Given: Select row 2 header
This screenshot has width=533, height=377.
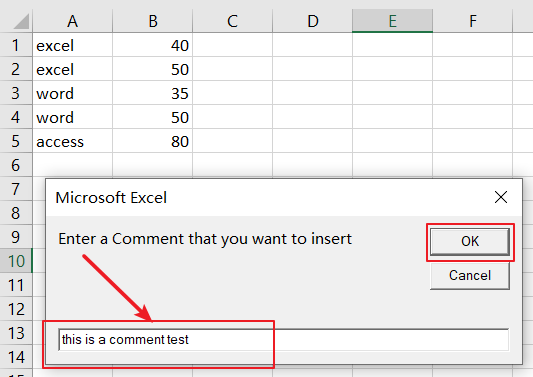Looking at the screenshot, I should [x=16, y=69].
